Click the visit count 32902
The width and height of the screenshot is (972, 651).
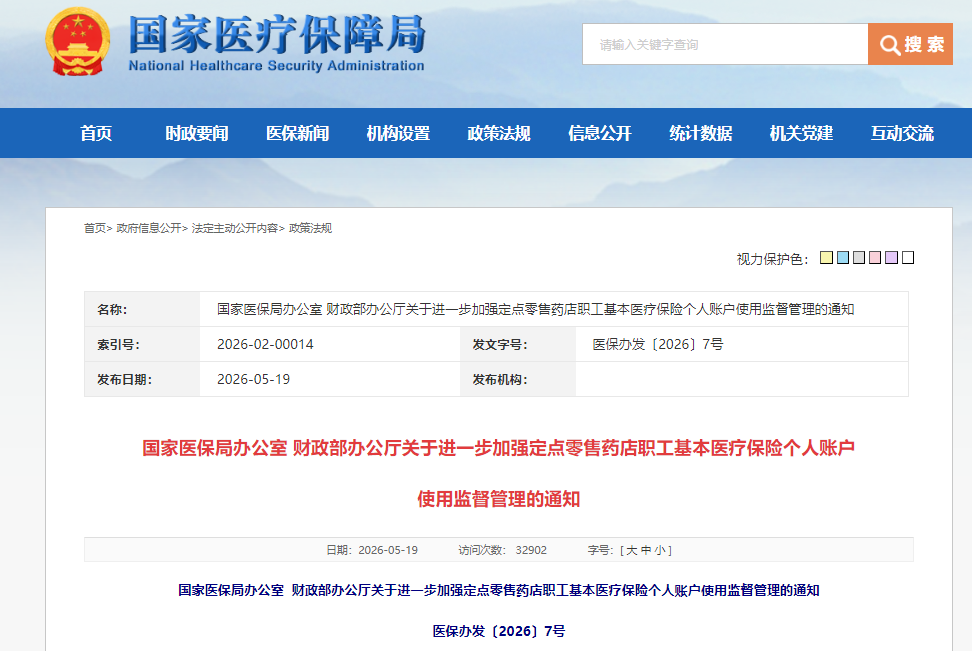click(531, 550)
